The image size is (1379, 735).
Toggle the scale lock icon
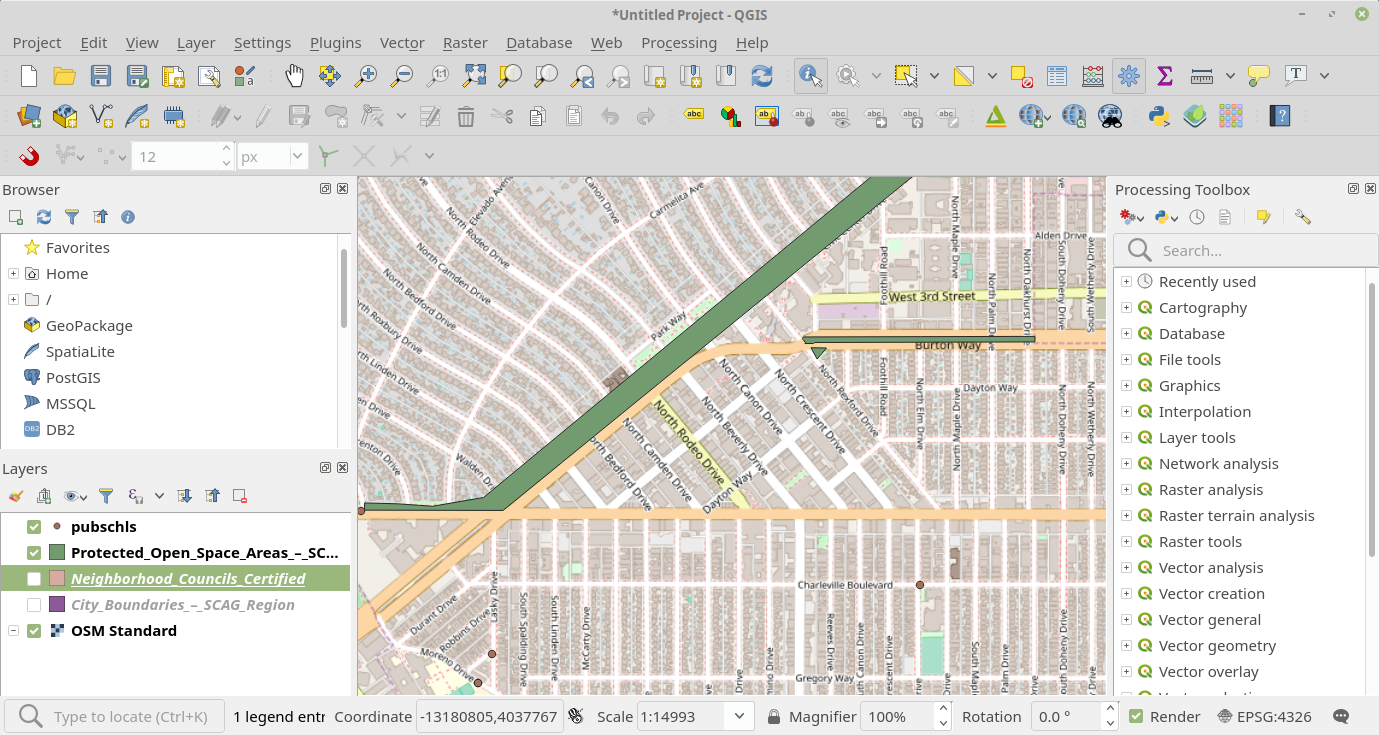pyautogui.click(x=774, y=717)
